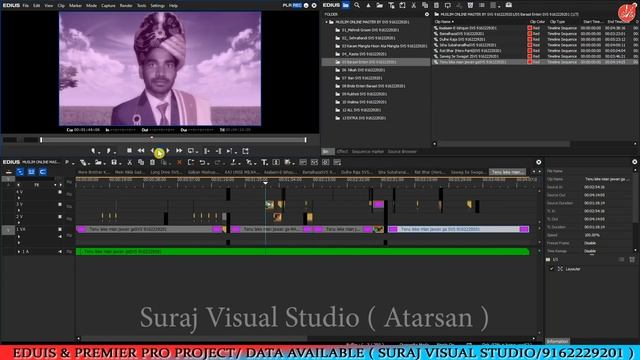Uncheck the Layouter checkbox in Information panel

tap(552, 269)
